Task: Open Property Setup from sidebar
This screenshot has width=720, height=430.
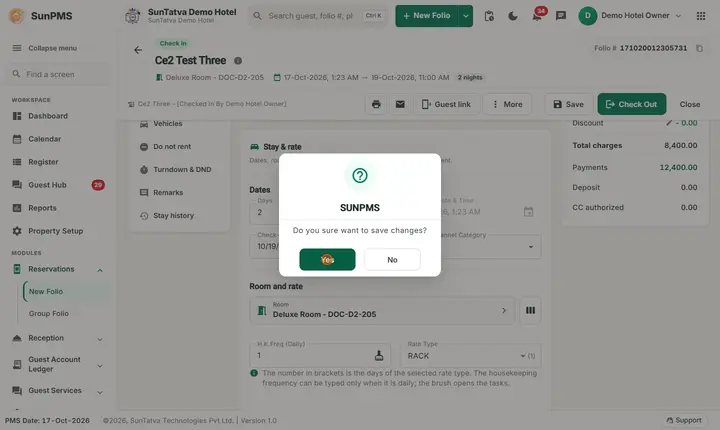Action: point(57,231)
